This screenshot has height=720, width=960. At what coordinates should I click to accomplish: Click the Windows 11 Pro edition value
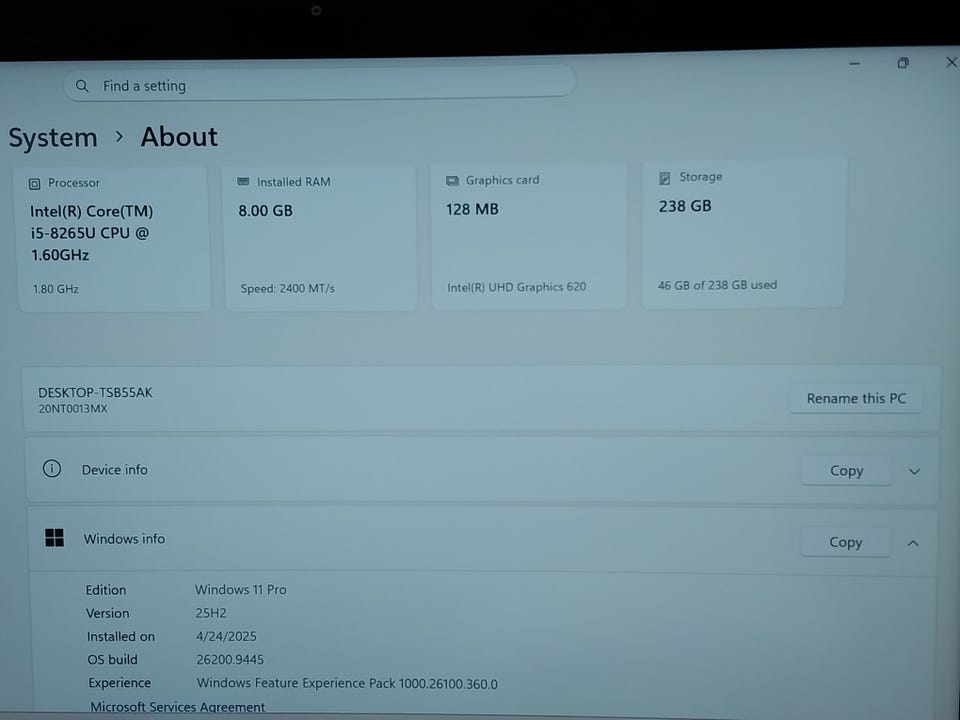[x=241, y=590]
